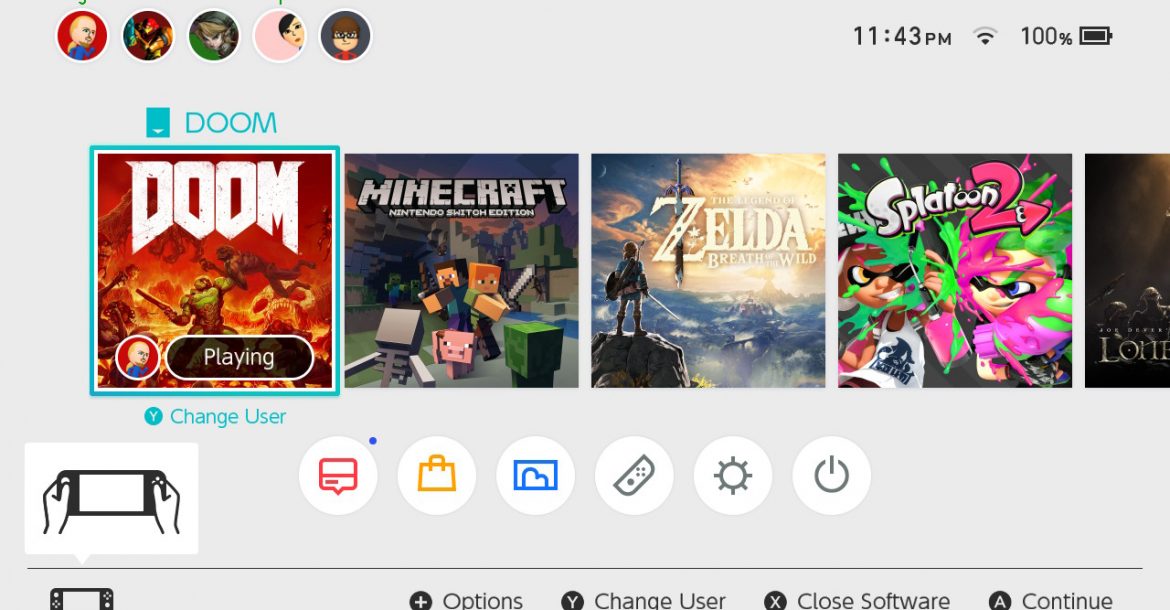Select the Minecraft Nintendo Switch Edition tile

pos(462,270)
